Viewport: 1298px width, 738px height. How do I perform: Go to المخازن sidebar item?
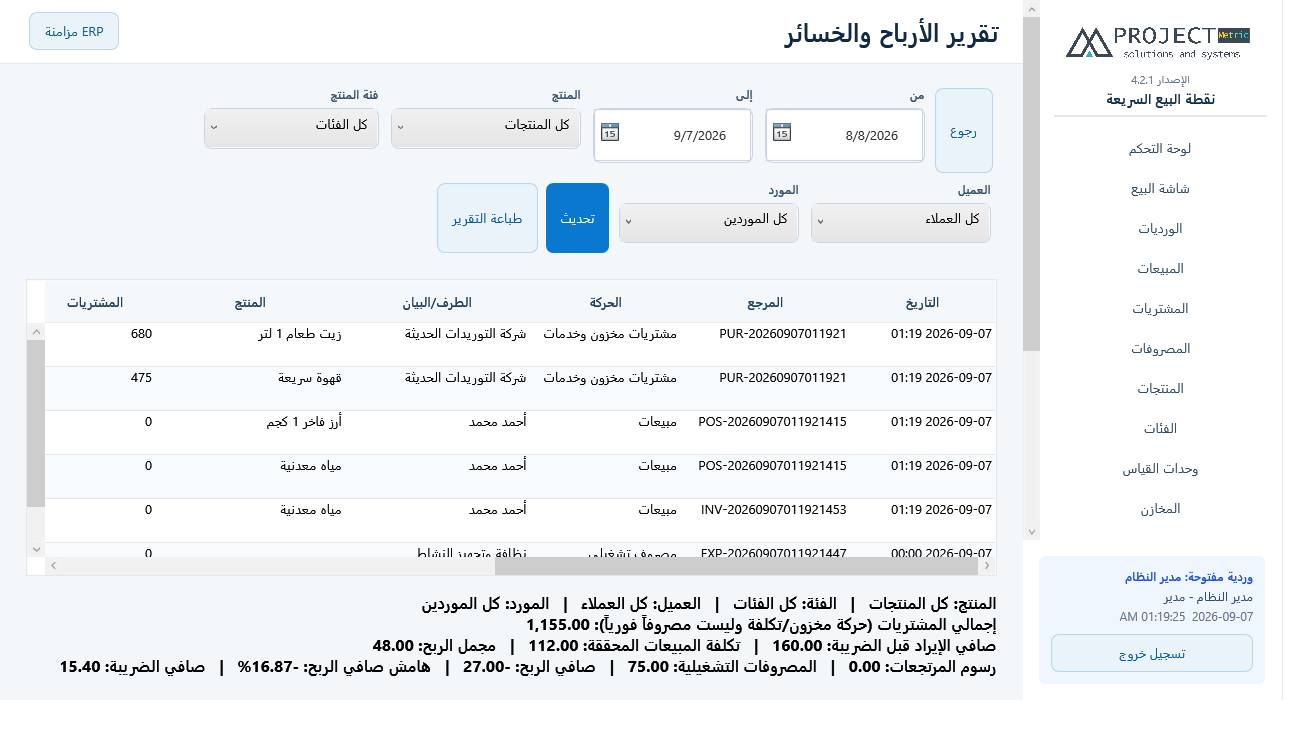pyautogui.click(x=1160, y=508)
